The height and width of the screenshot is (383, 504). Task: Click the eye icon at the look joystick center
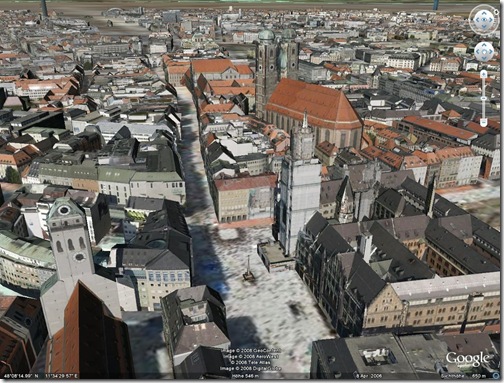484,19
